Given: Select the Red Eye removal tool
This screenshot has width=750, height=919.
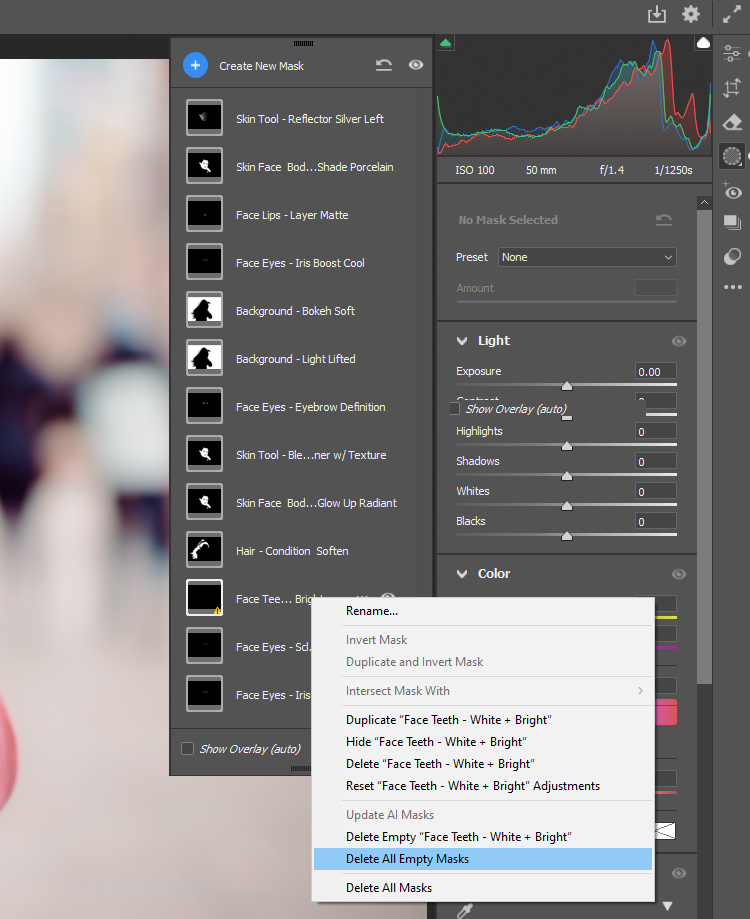Looking at the screenshot, I should [732, 191].
